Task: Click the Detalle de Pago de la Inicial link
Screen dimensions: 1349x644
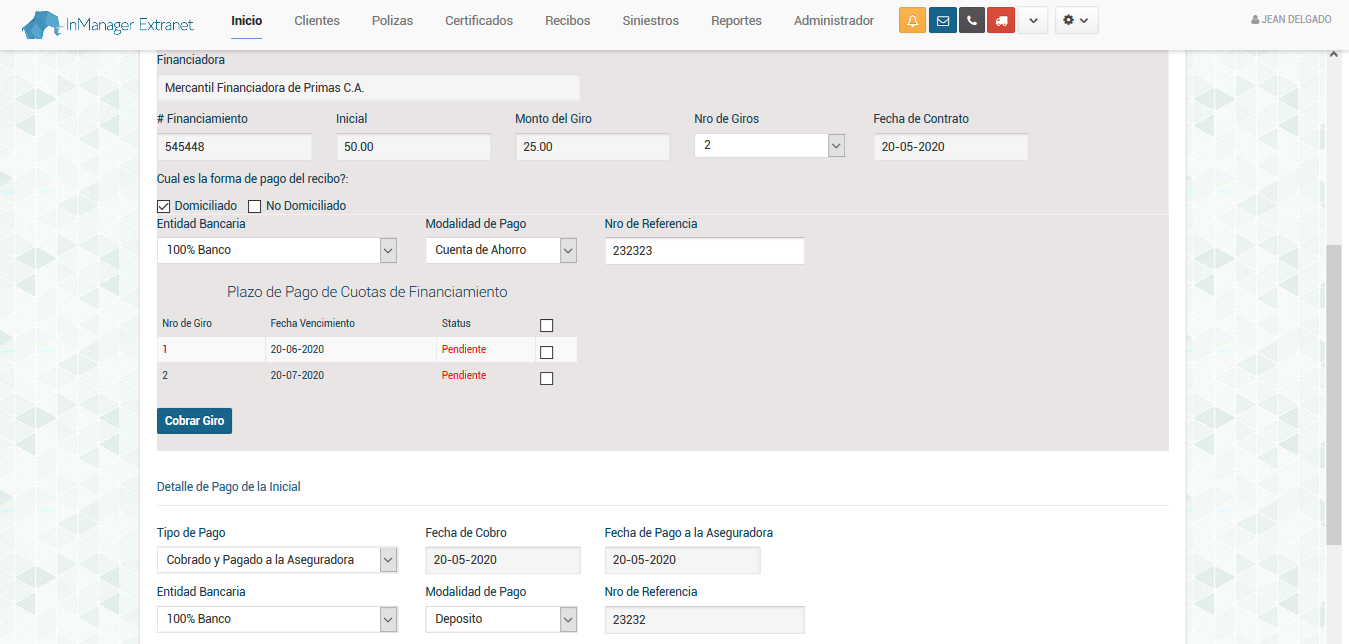Action: click(229, 487)
